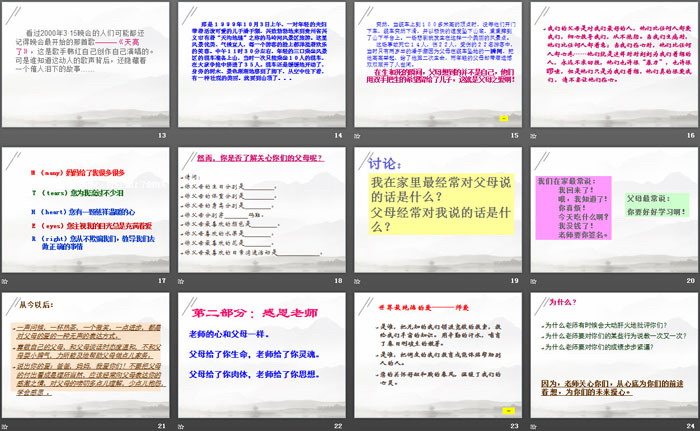The height and width of the screenshot is (431, 700).
Task: Click animation star icon under slide 16
Action: pyautogui.click(x=533, y=136)
